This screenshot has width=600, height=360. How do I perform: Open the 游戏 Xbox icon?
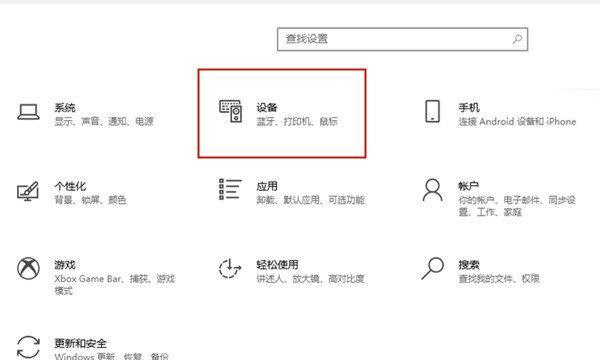(28, 268)
